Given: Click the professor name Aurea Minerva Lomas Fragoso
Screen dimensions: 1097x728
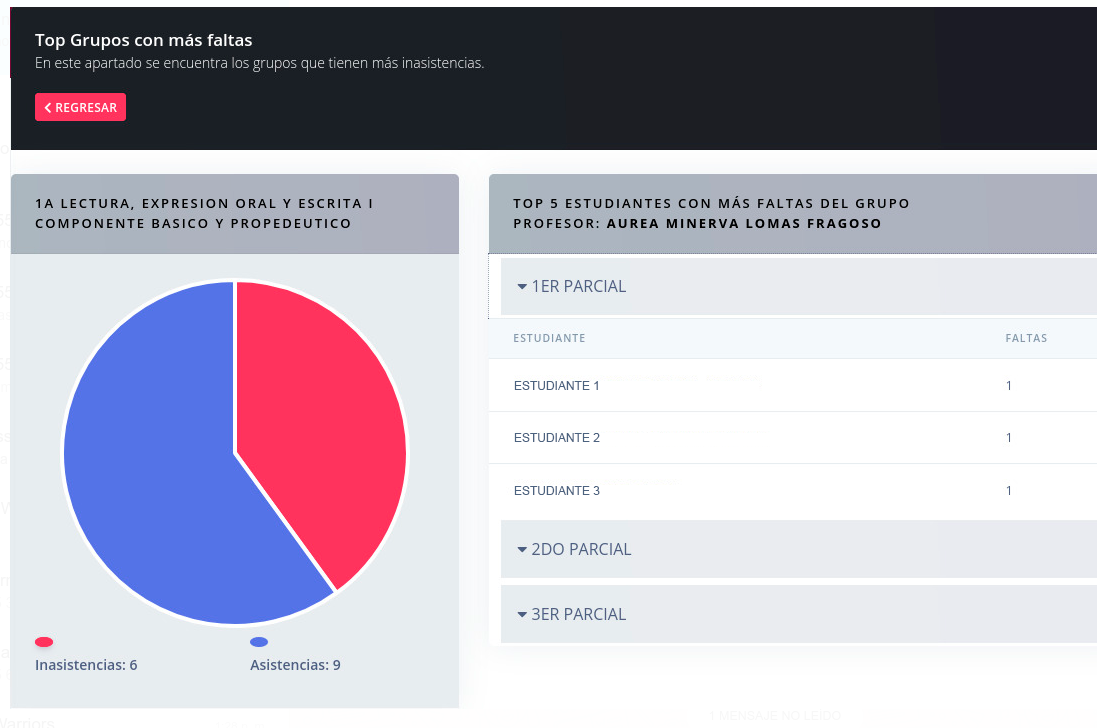Looking at the screenshot, I should pyautogui.click(x=744, y=224).
